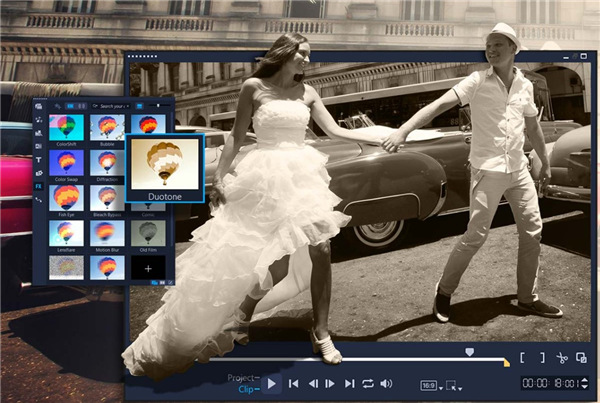
Task: Set the mark-out closing bracket
Action: pyautogui.click(x=541, y=358)
